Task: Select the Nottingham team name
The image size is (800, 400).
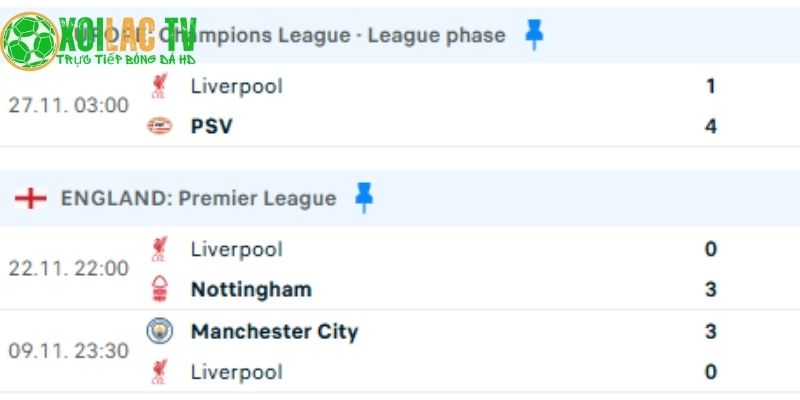Action: coord(251,290)
